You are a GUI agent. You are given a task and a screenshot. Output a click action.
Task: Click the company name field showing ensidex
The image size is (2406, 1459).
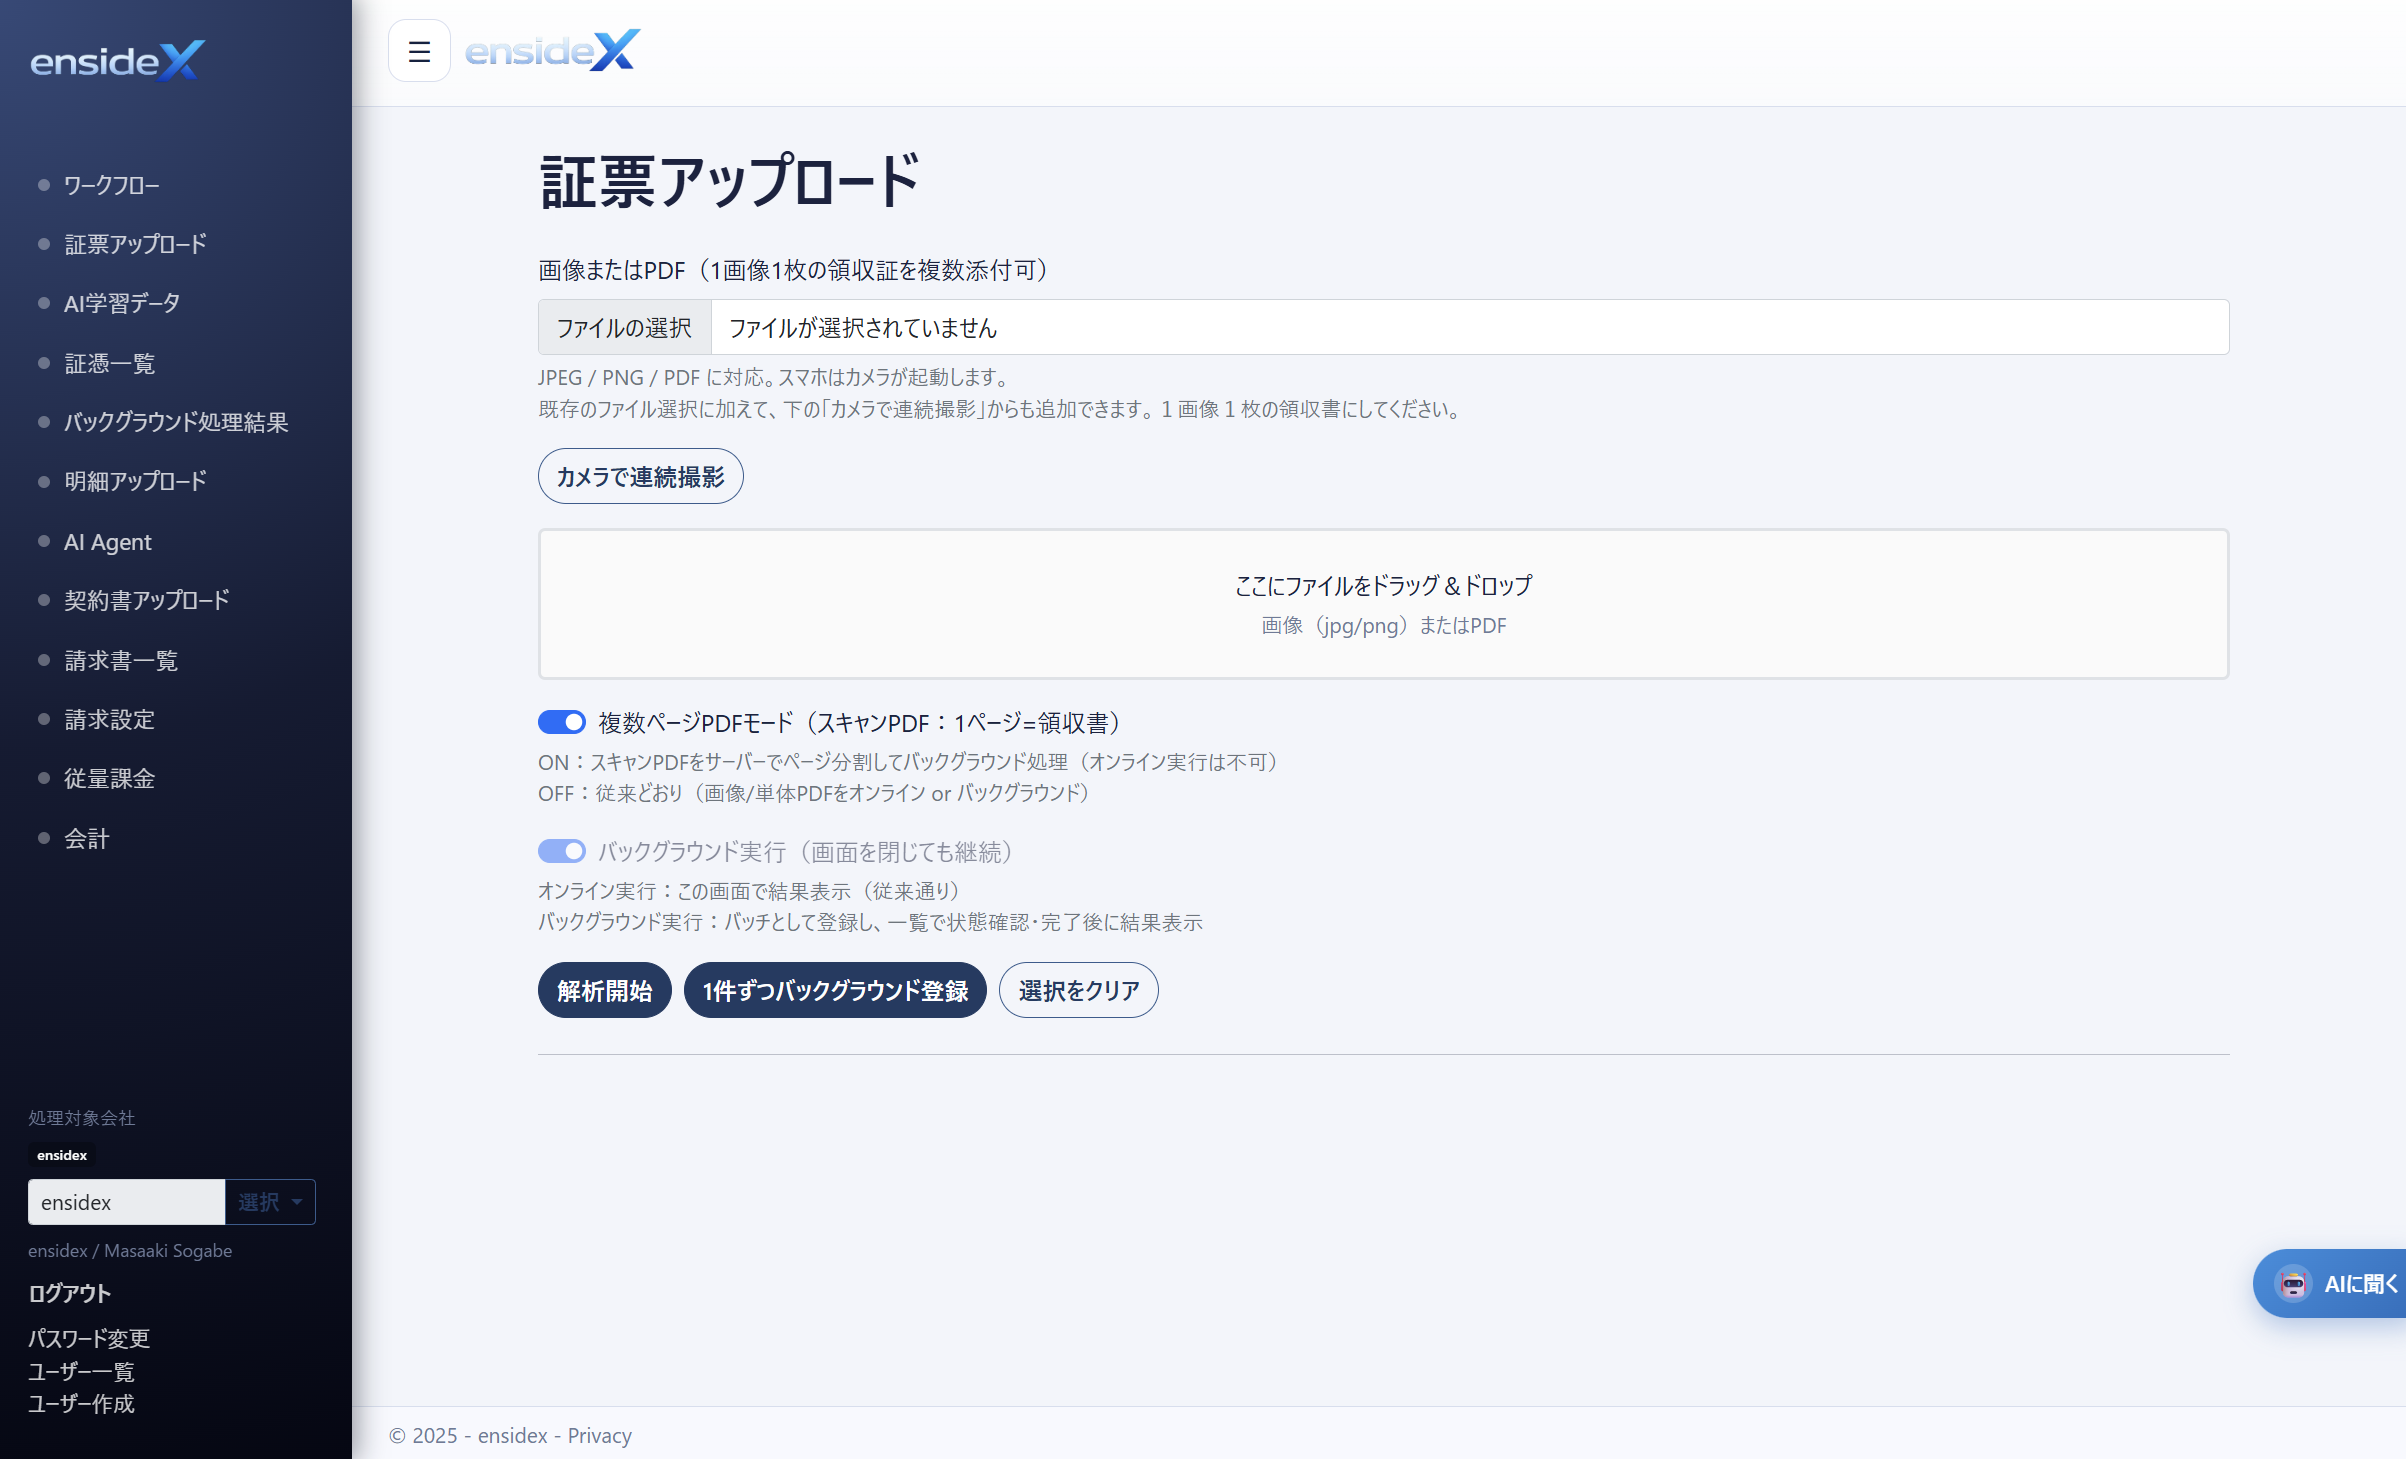(x=126, y=1202)
